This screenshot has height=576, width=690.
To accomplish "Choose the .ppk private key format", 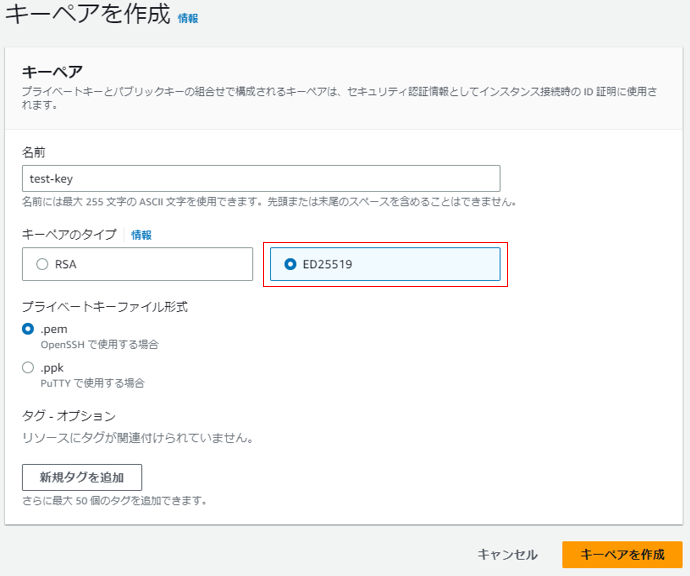I will [x=28, y=367].
